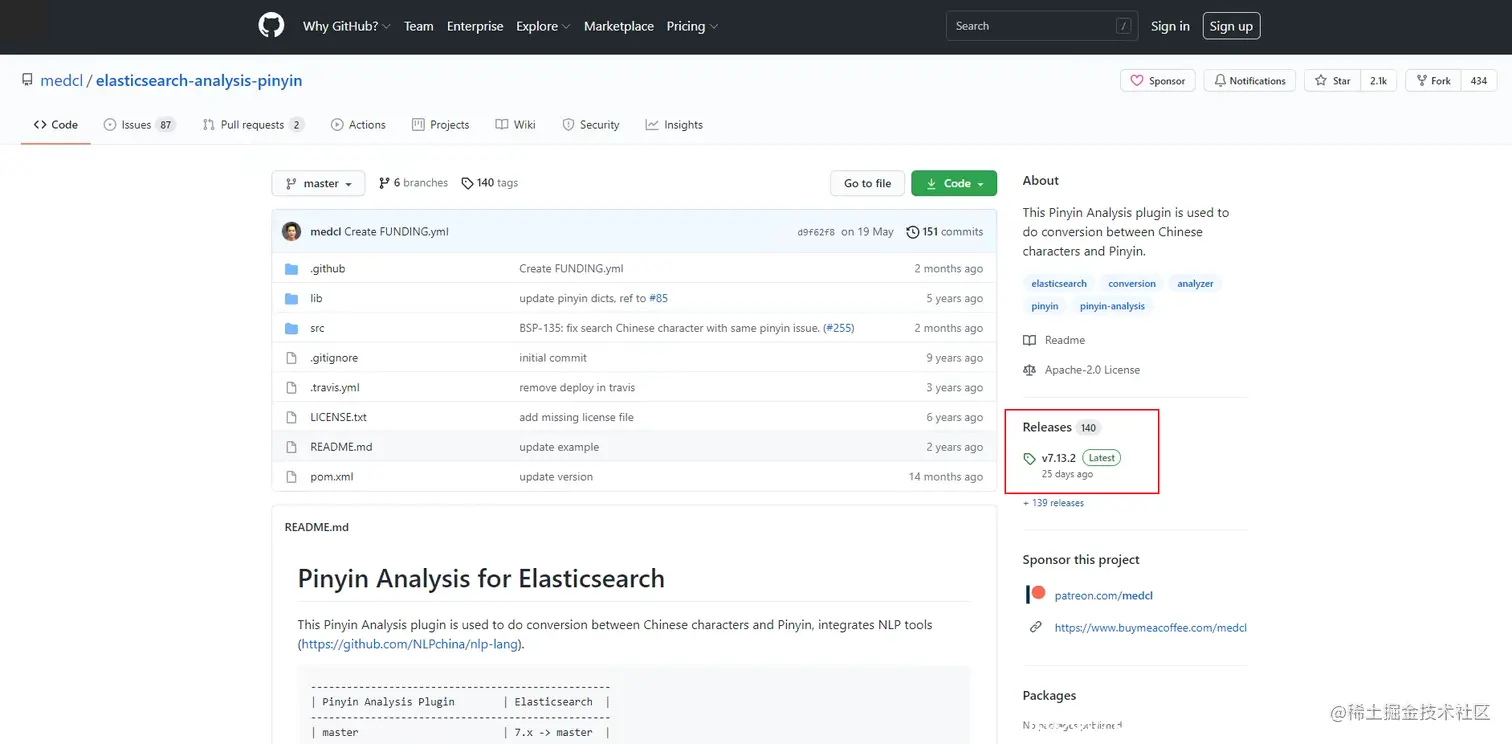Open the Releases heading link
1512x744 pixels.
1047,427
